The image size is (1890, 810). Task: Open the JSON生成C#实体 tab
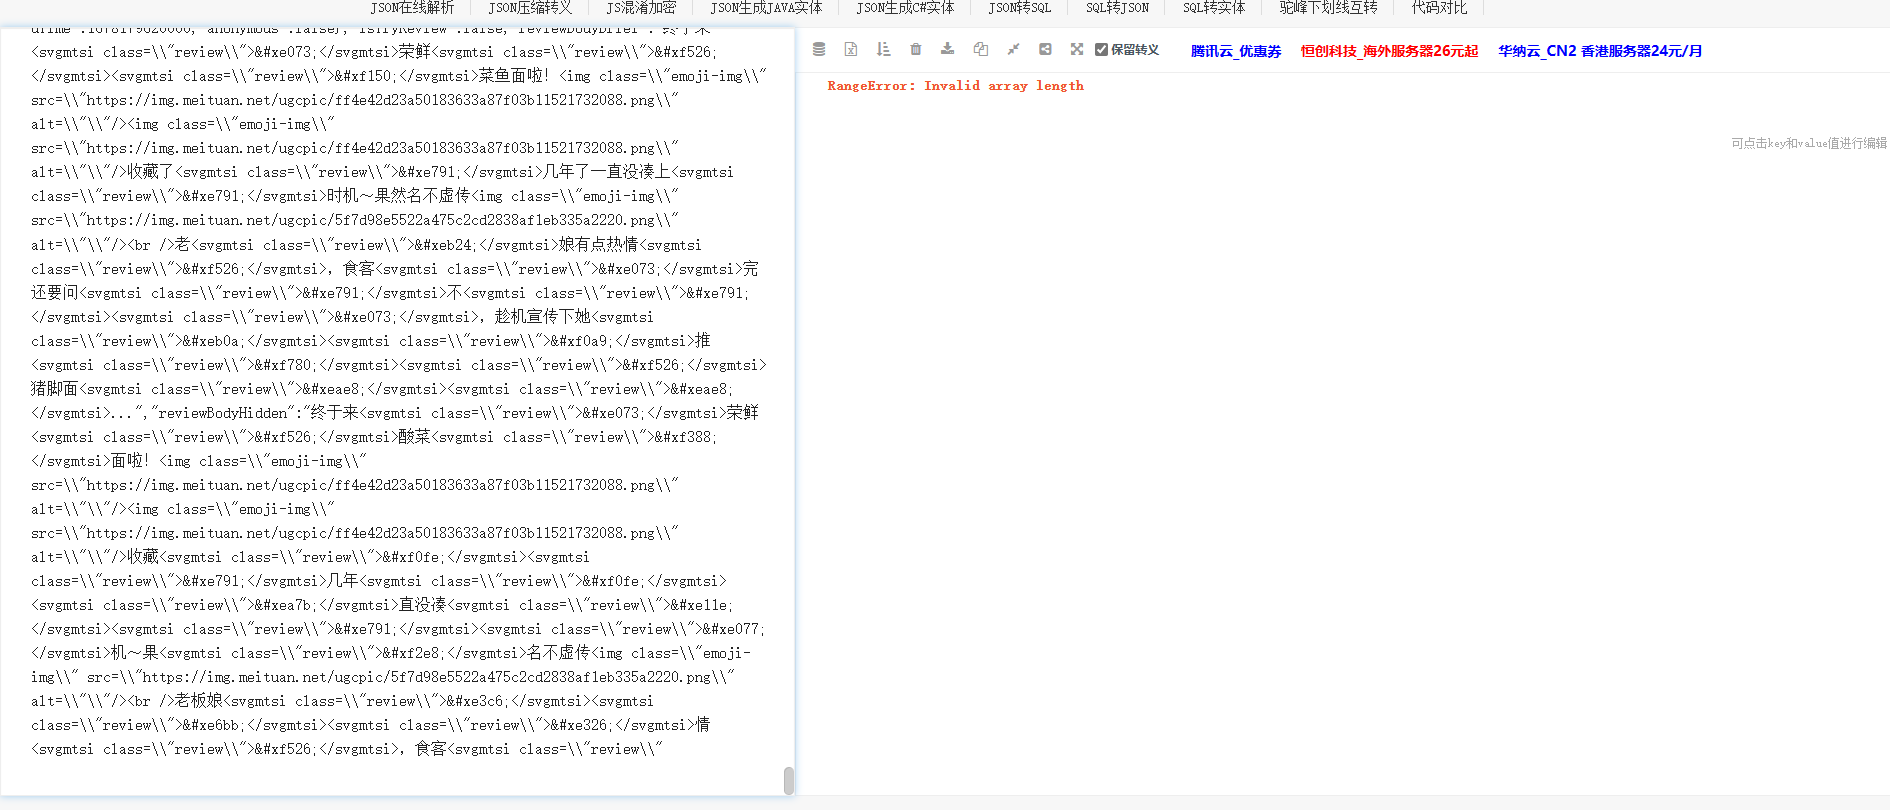(x=905, y=8)
